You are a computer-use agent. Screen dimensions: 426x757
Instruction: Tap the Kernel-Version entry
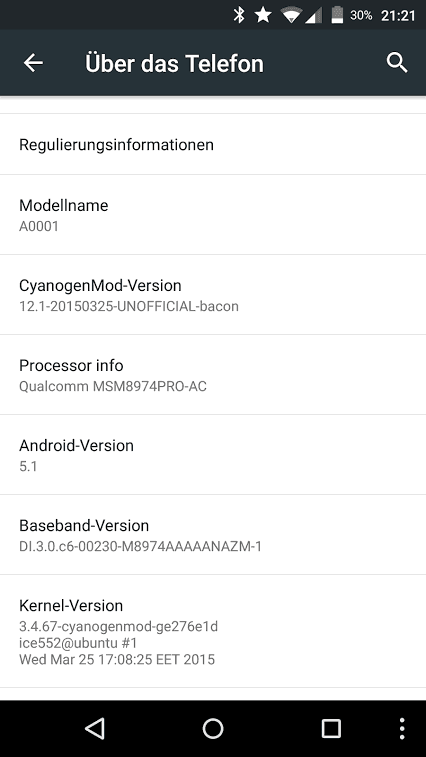coord(213,631)
